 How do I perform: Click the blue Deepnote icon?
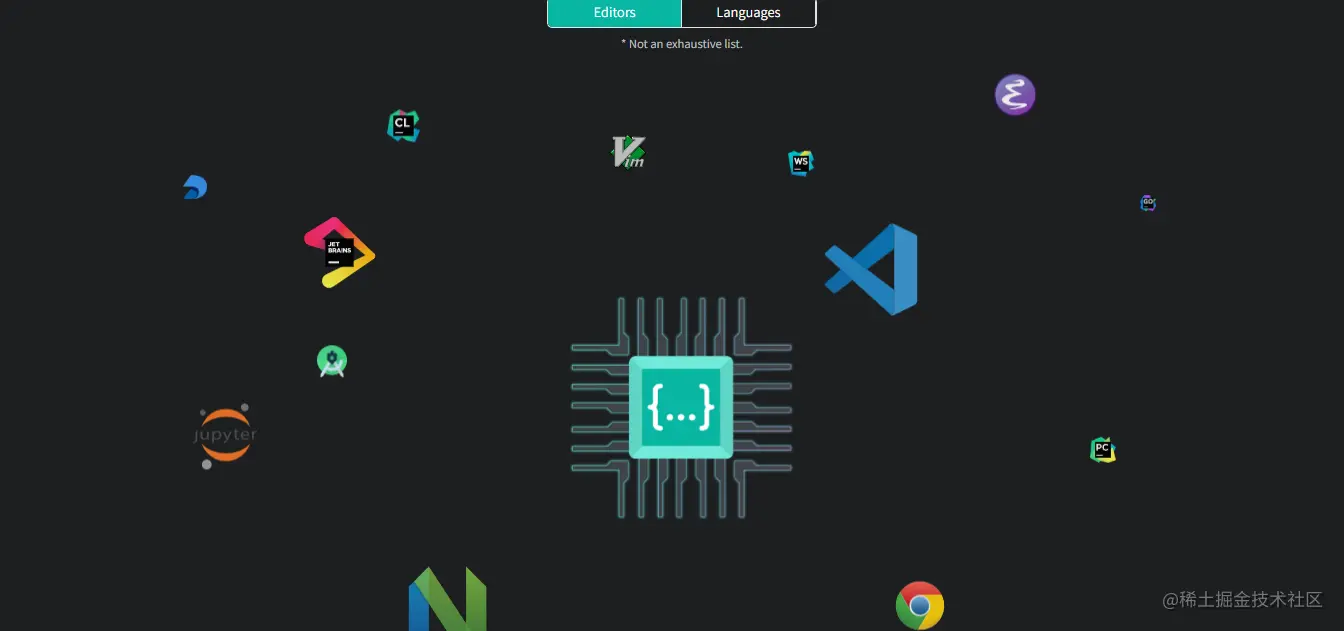195,187
